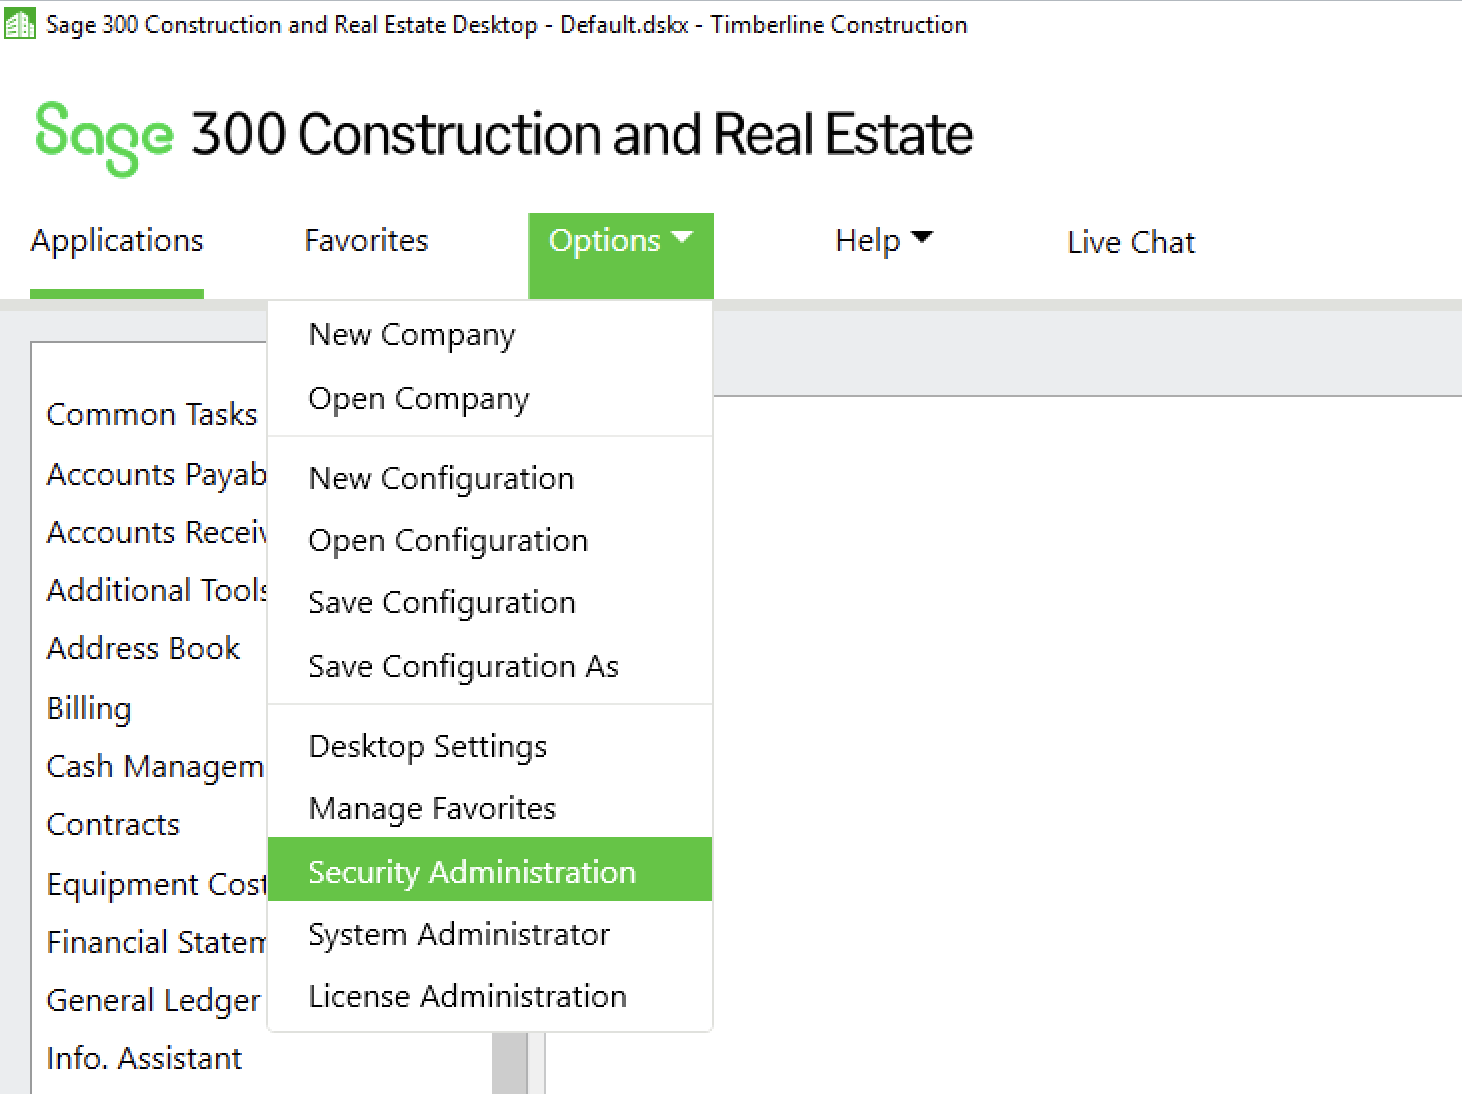This screenshot has height=1094, width=1462.
Task: Click Save Configuration menu item
Action: coord(490,603)
